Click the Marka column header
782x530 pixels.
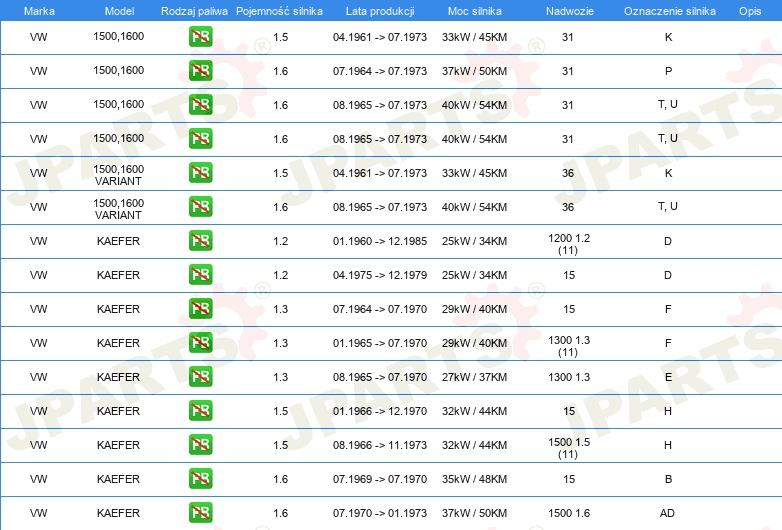pyautogui.click(x=39, y=10)
